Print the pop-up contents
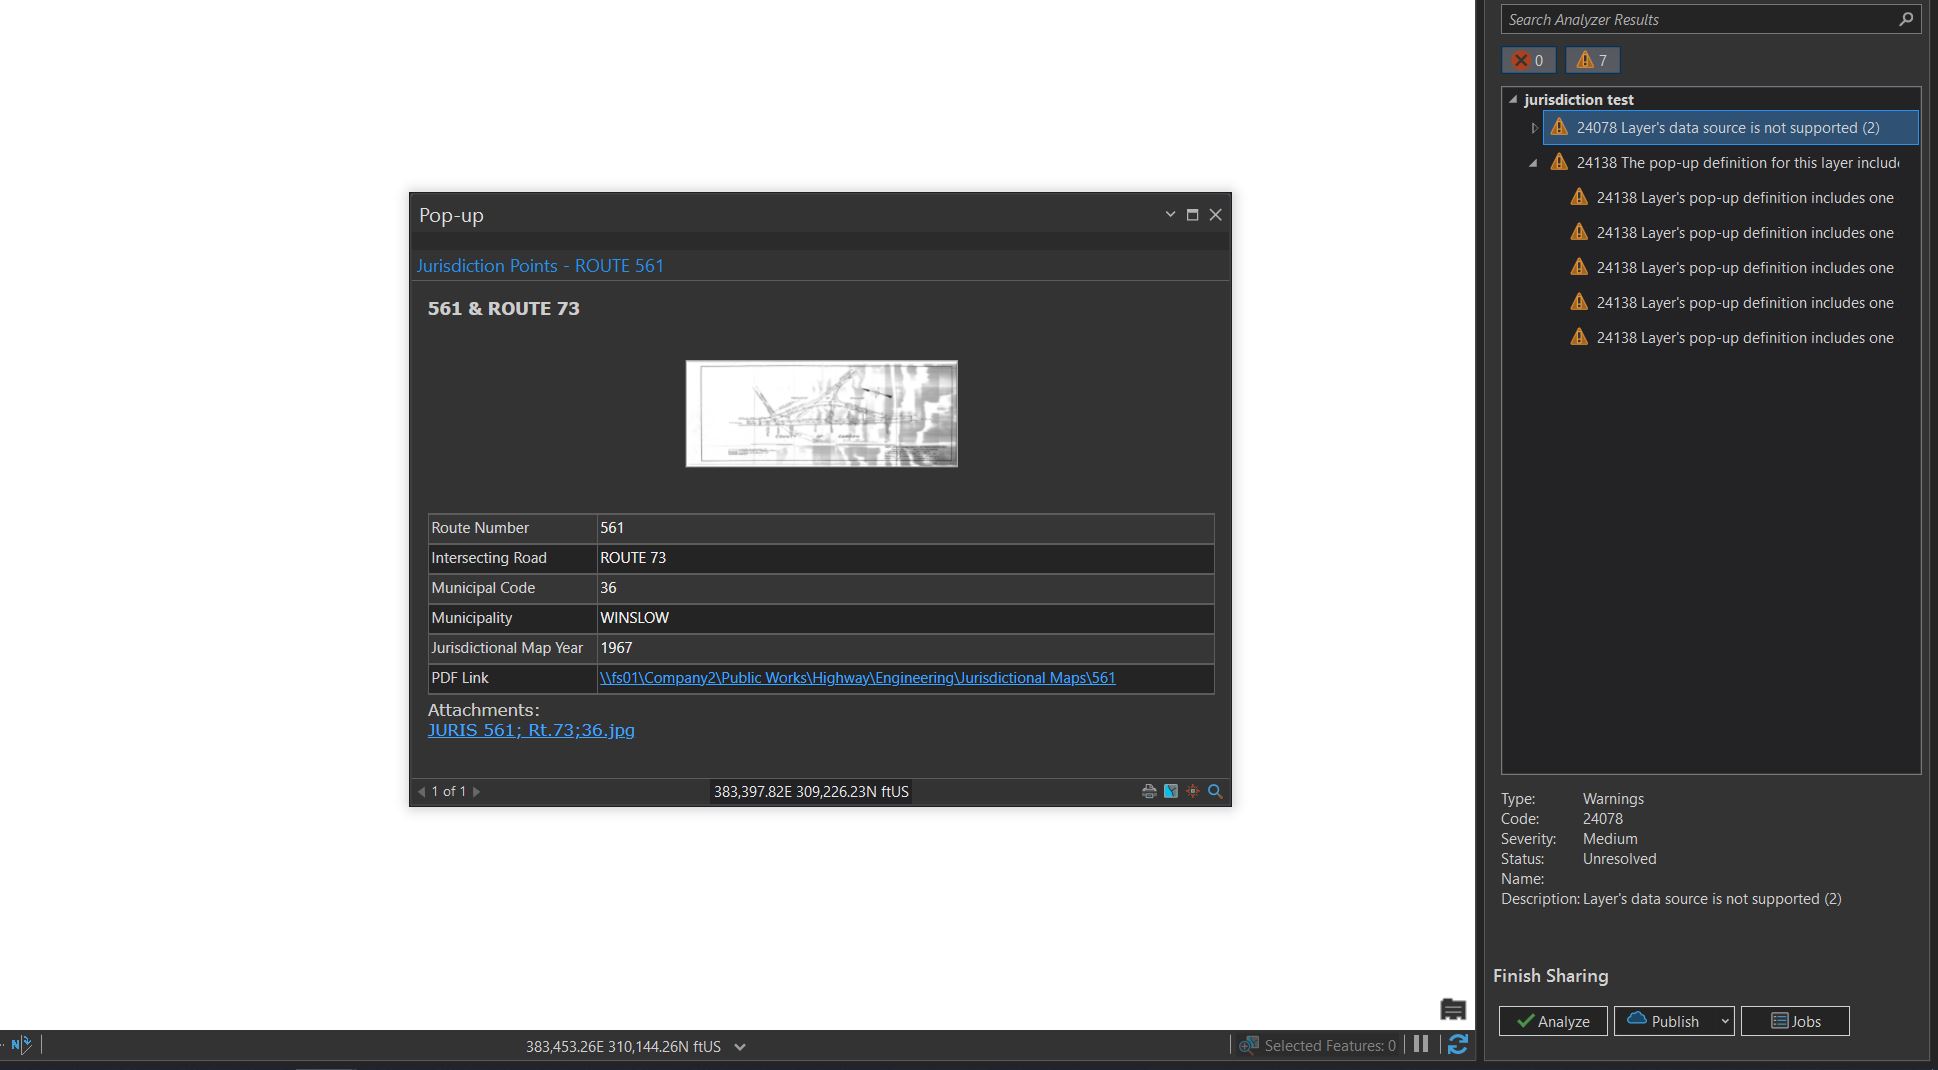 click(1148, 791)
